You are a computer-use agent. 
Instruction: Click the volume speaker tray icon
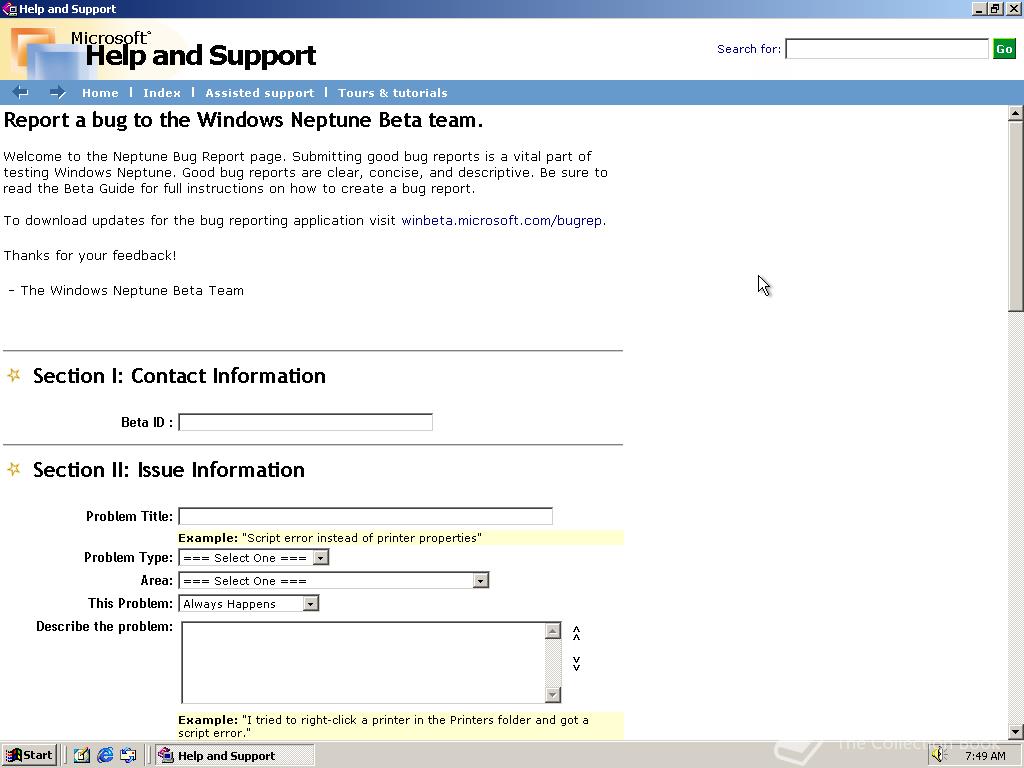tap(939, 755)
